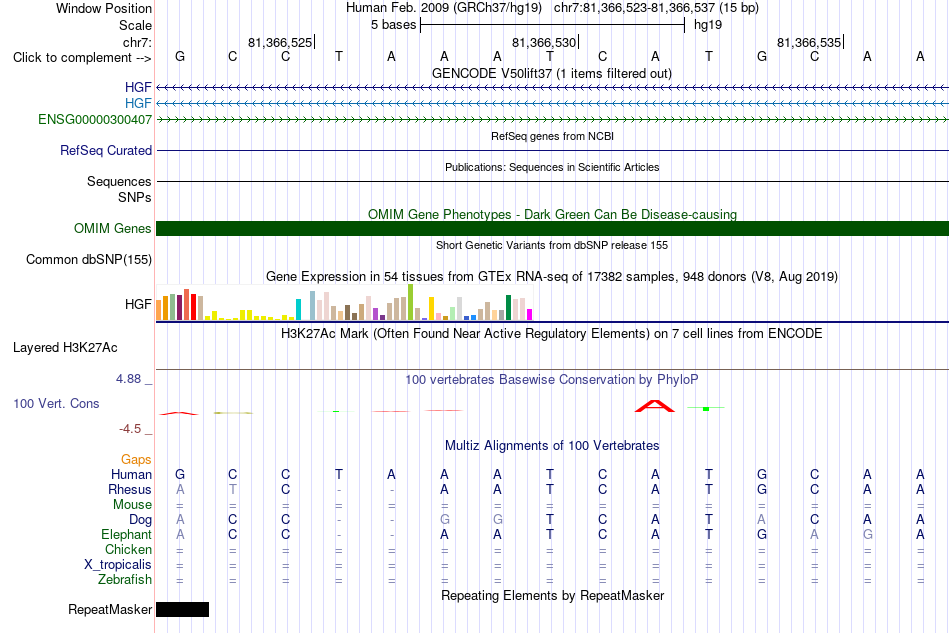
Task: Open 'Short Genetic Variants from dbSNP' title
Action: [552, 245]
